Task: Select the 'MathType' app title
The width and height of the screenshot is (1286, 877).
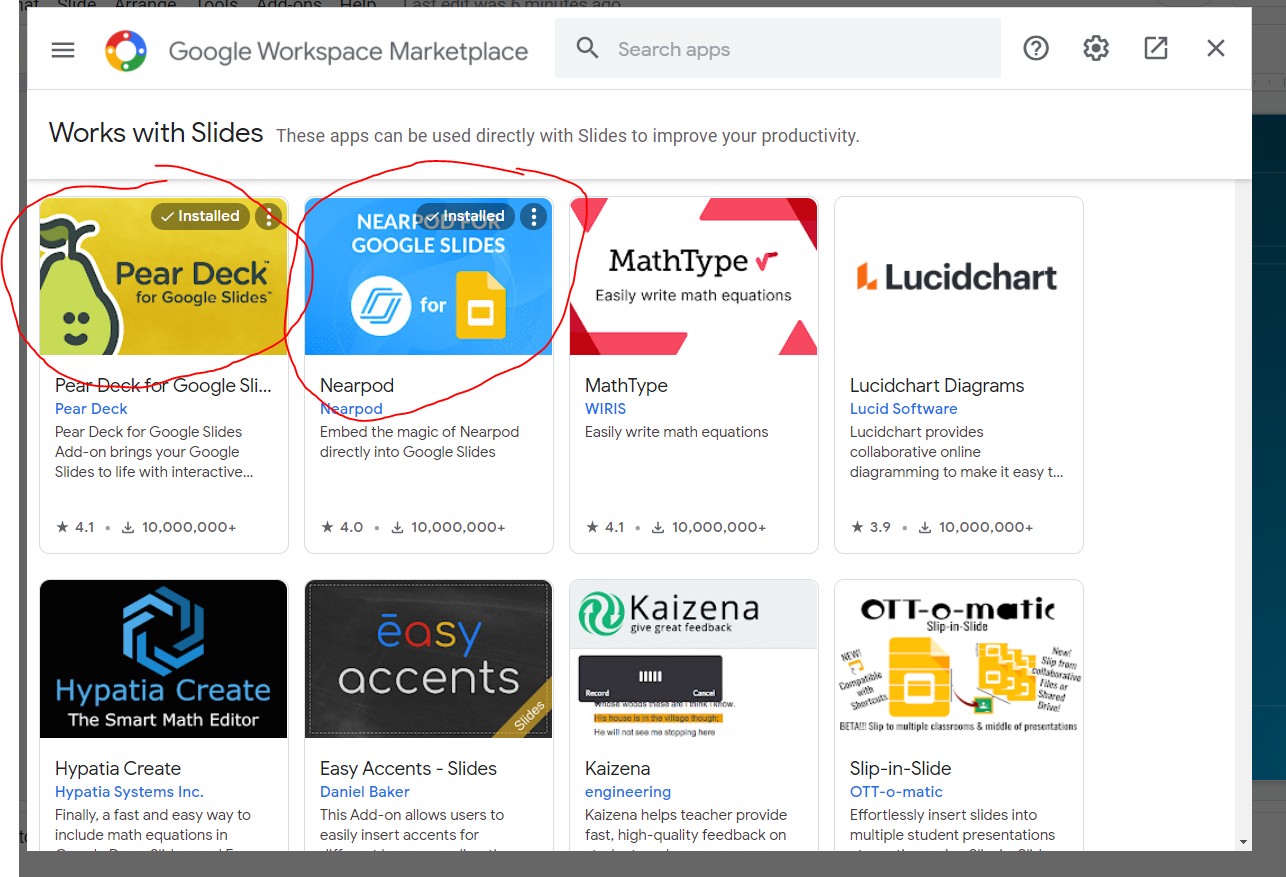Action: [626, 386]
